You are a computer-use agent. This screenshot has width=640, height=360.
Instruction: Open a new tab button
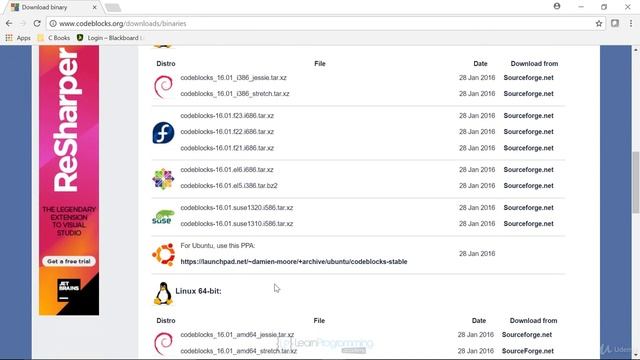click(113, 7)
